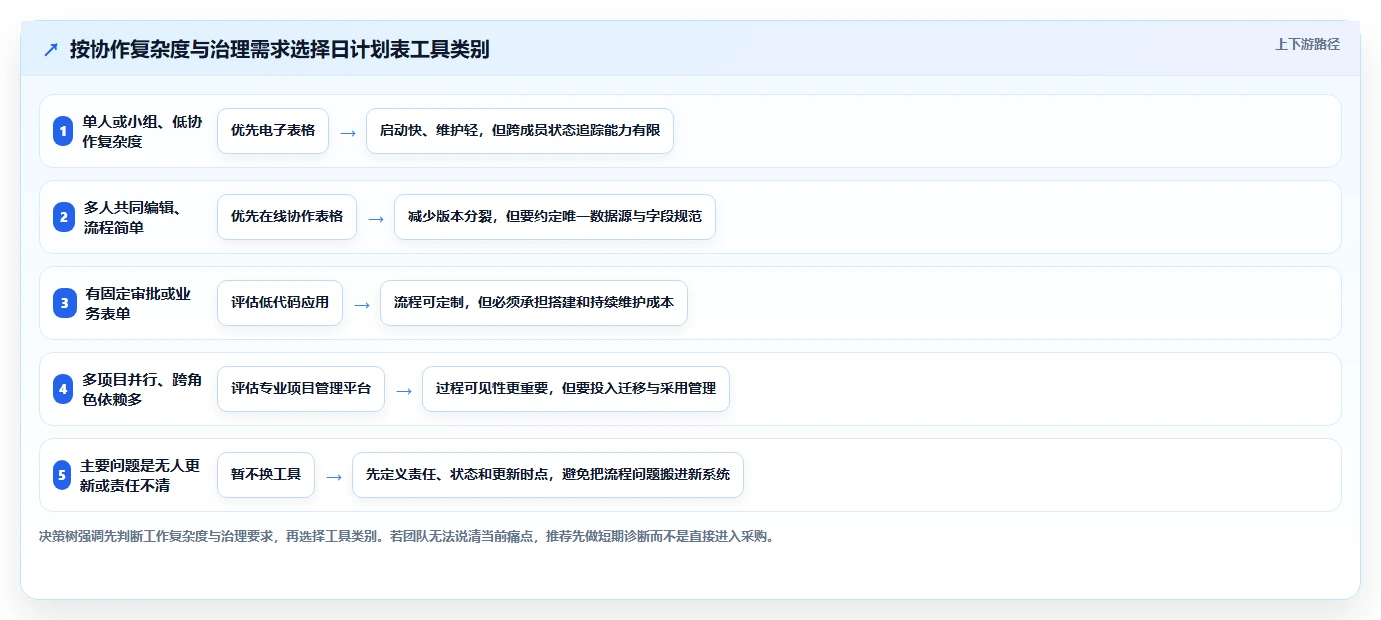Click the 评估专业项目管理平台 box

pos(301,389)
